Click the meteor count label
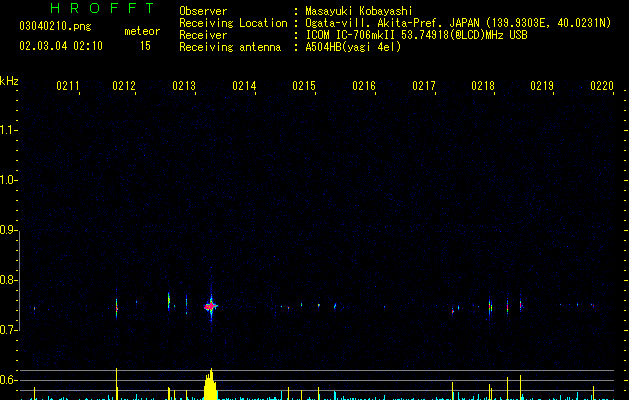 [x=142, y=31]
